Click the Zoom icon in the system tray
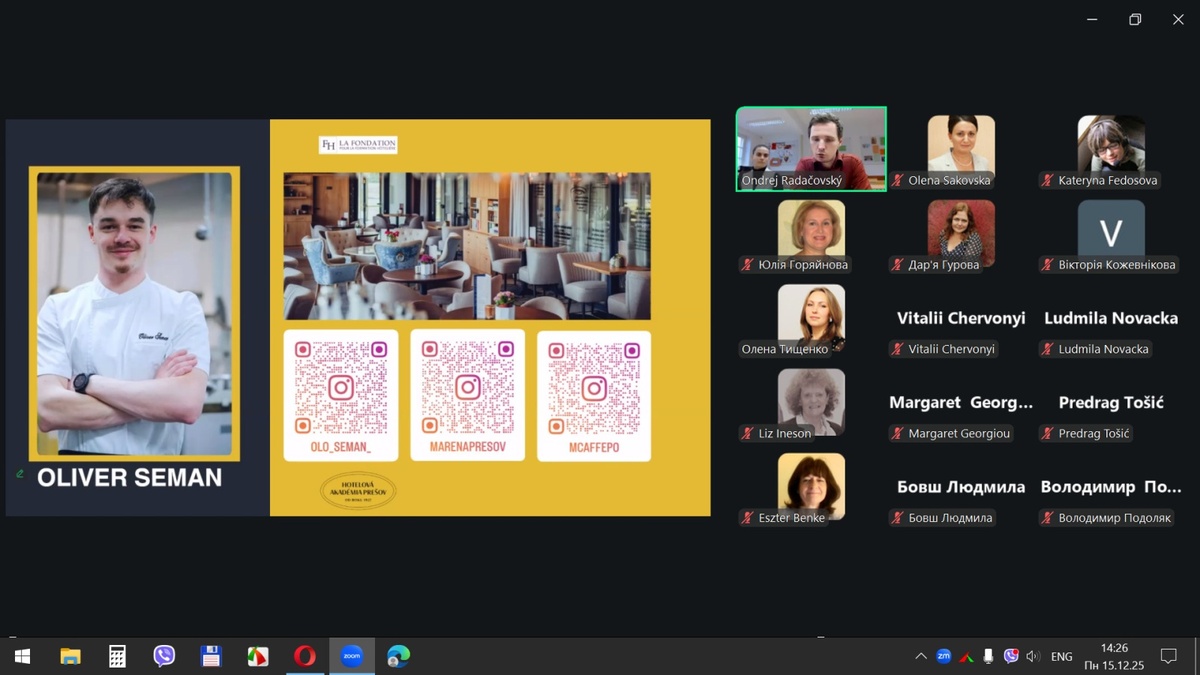 (x=943, y=656)
